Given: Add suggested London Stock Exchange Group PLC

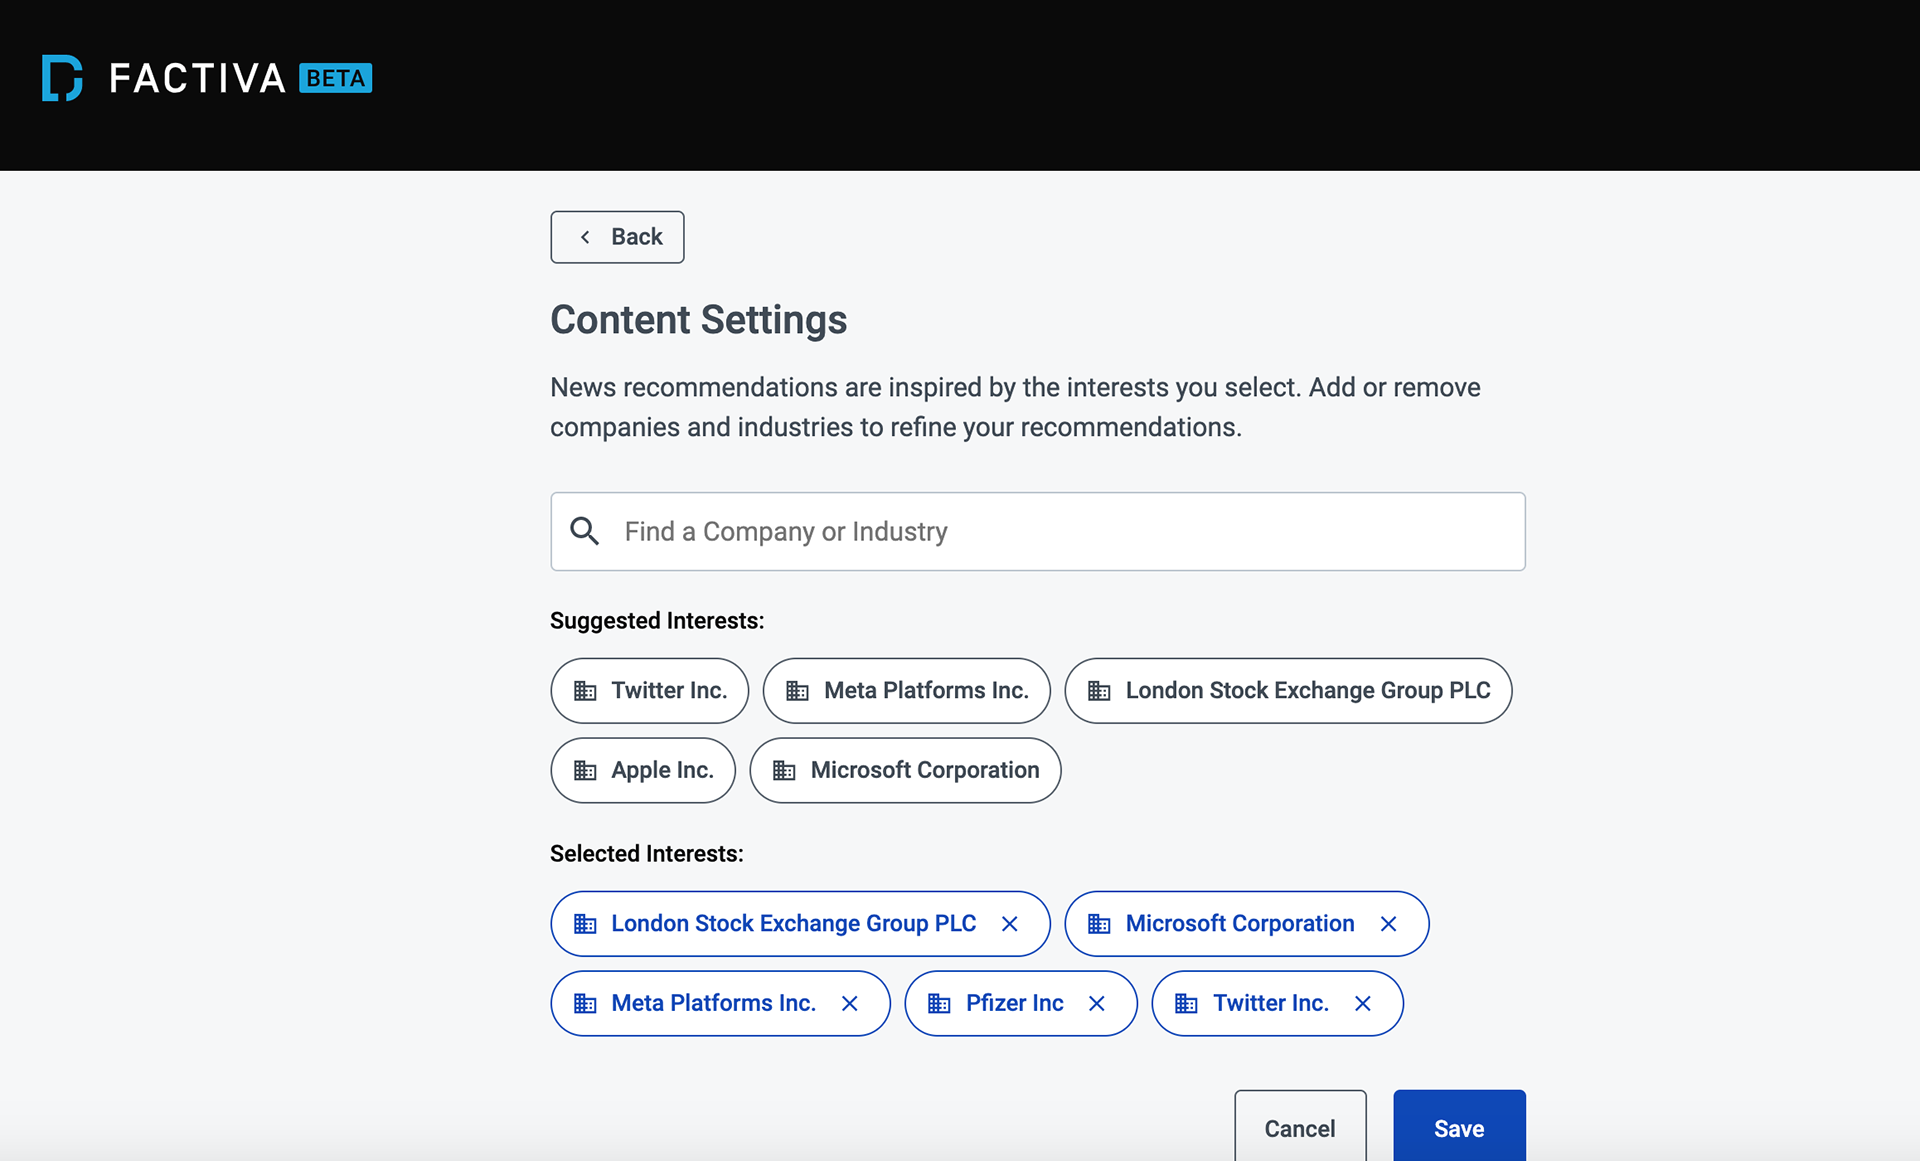Looking at the screenshot, I should 1288,690.
